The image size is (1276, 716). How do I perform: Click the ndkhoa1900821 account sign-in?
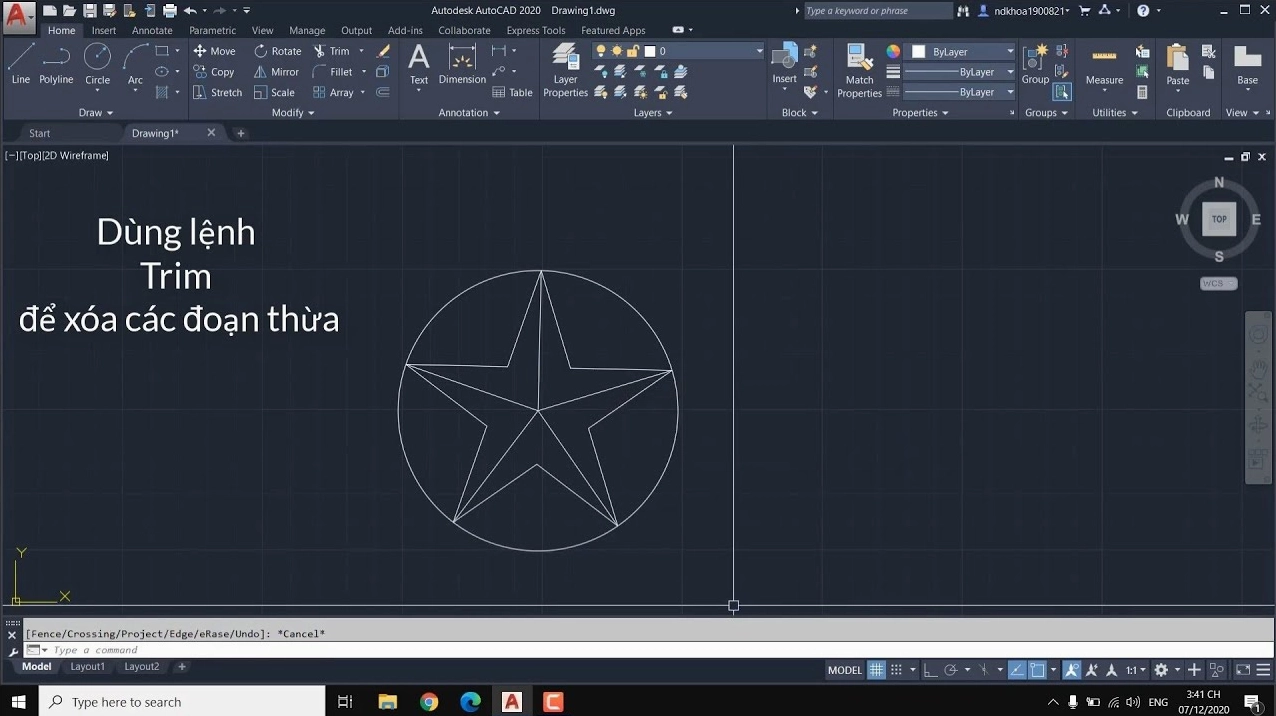[1023, 10]
